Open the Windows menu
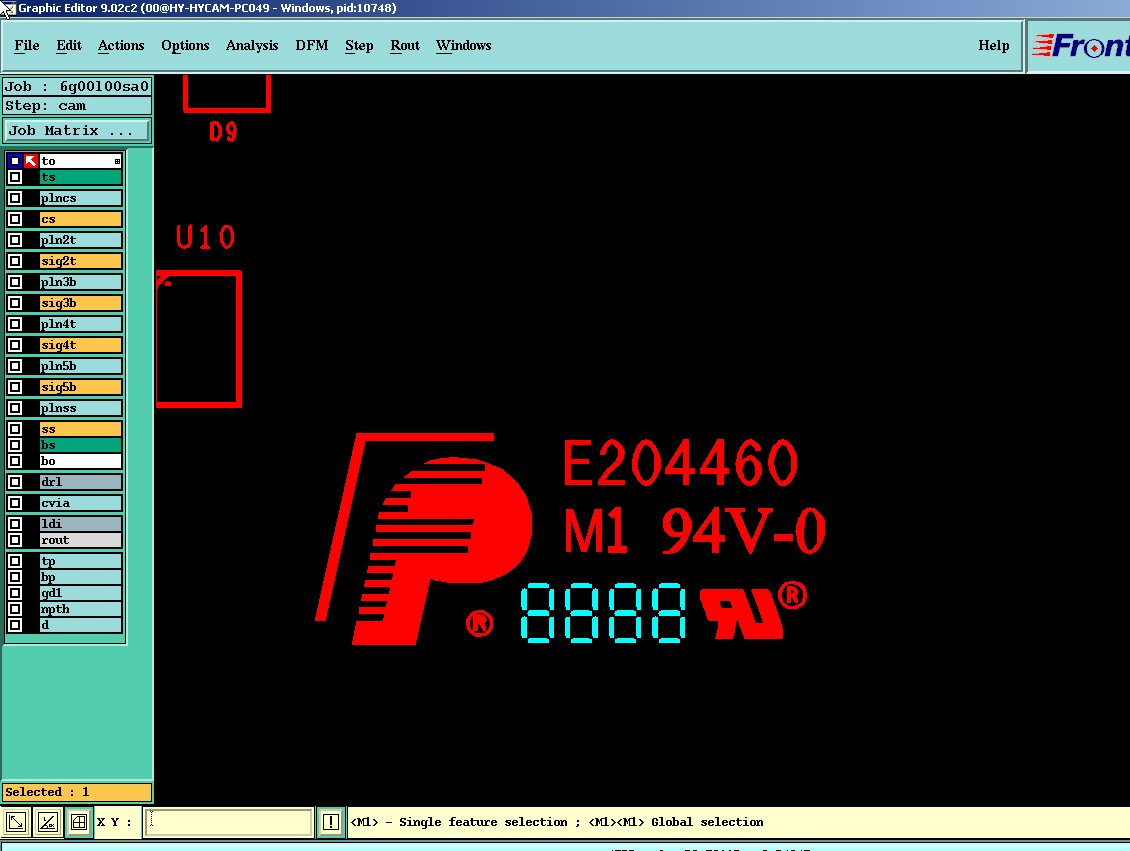 tap(463, 45)
